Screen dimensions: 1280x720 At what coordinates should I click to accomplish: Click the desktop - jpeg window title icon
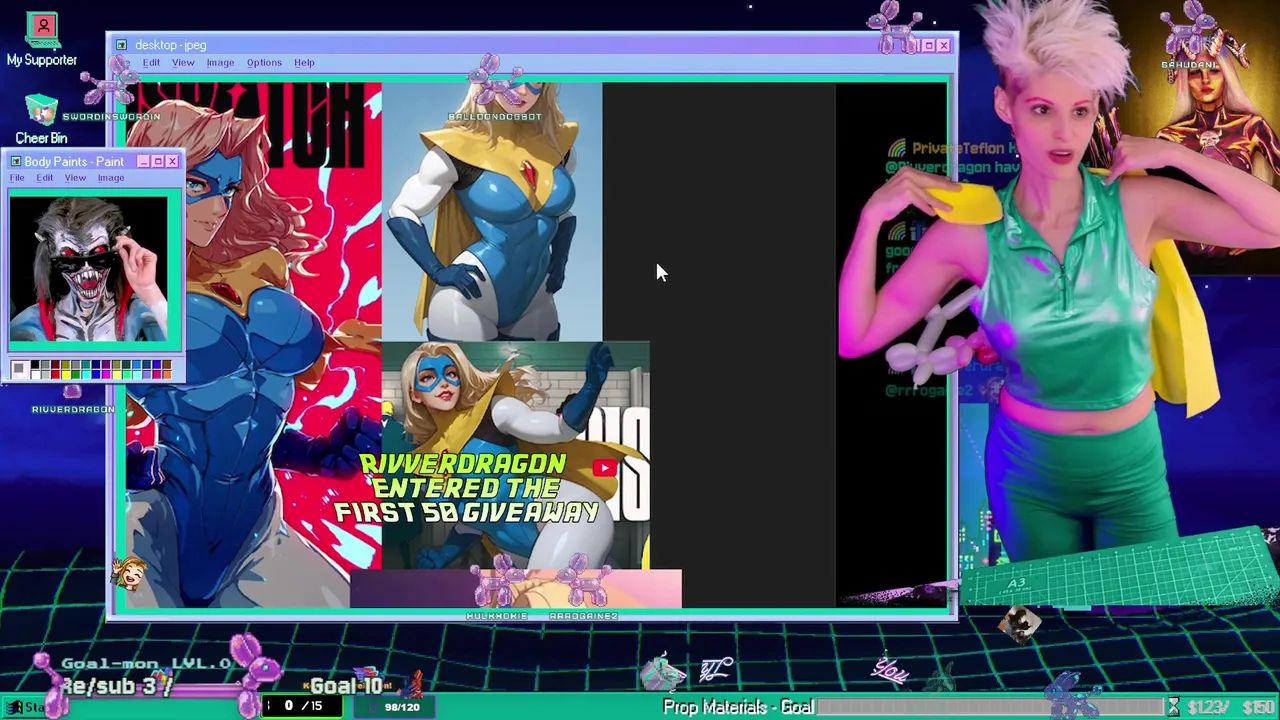tap(121, 45)
